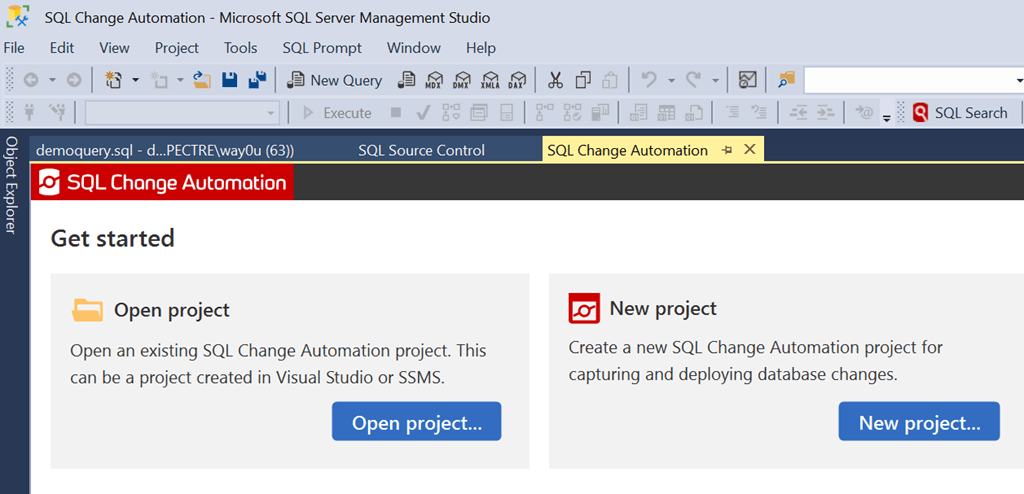Open the Window menu
The width and height of the screenshot is (1024, 494).
coord(413,48)
